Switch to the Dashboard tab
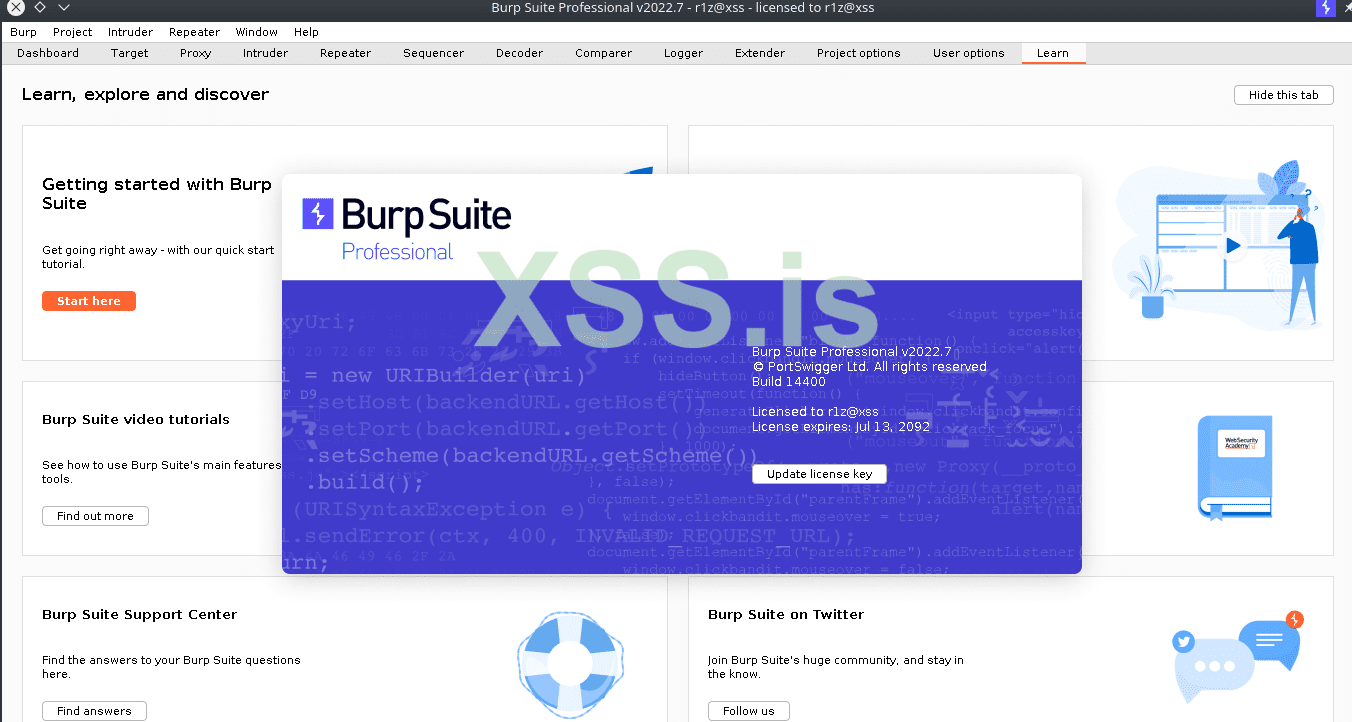 (x=48, y=53)
